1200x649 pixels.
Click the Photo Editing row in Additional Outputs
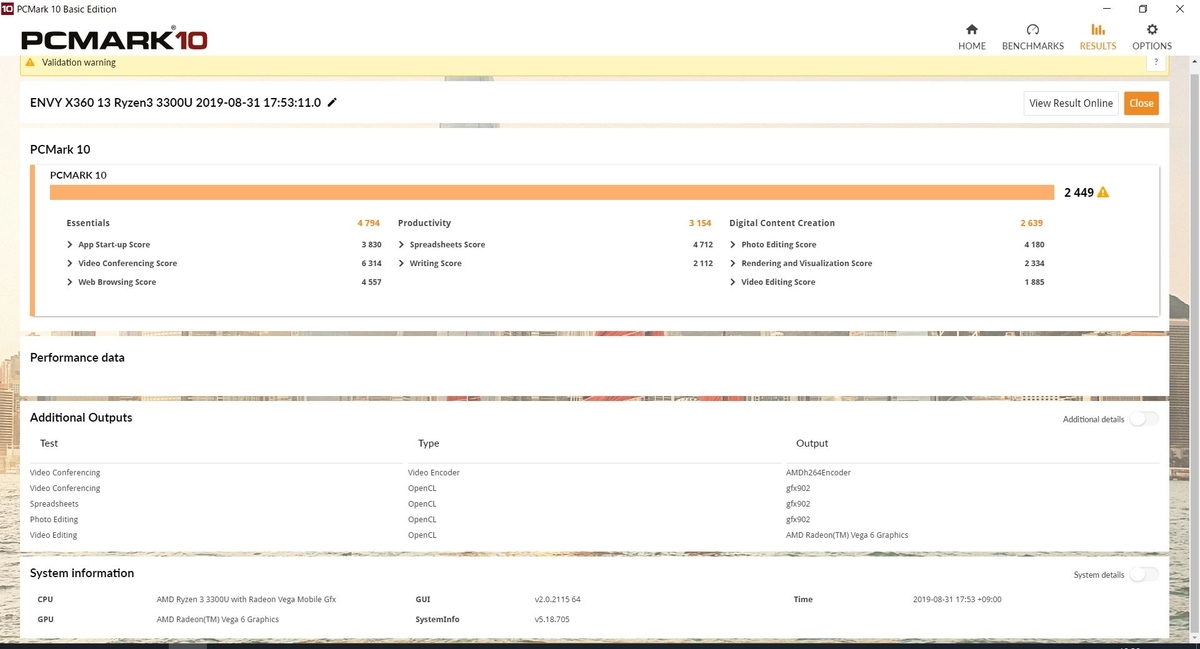pos(594,520)
